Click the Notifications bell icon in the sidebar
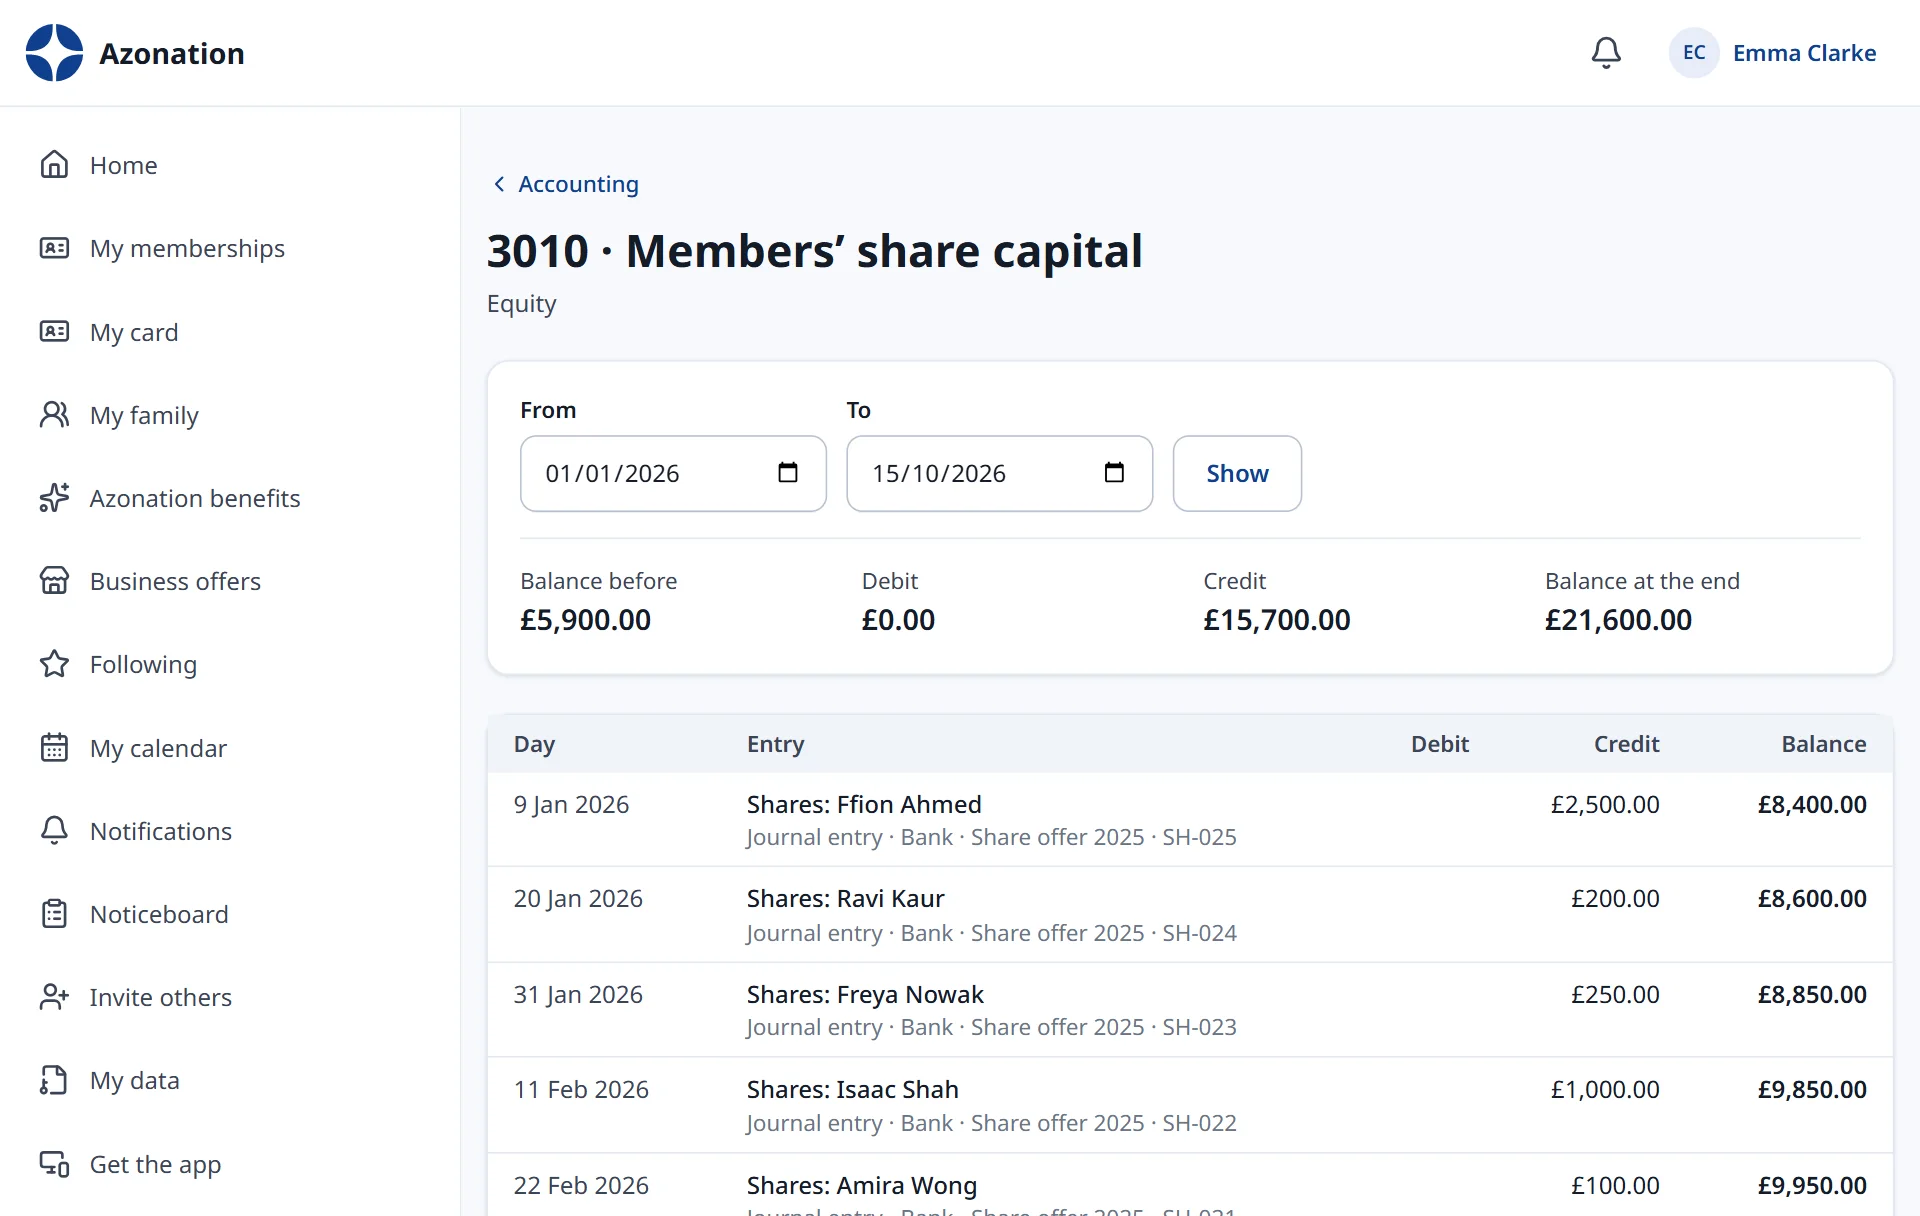Viewport: 1920px width, 1216px height. 54,831
